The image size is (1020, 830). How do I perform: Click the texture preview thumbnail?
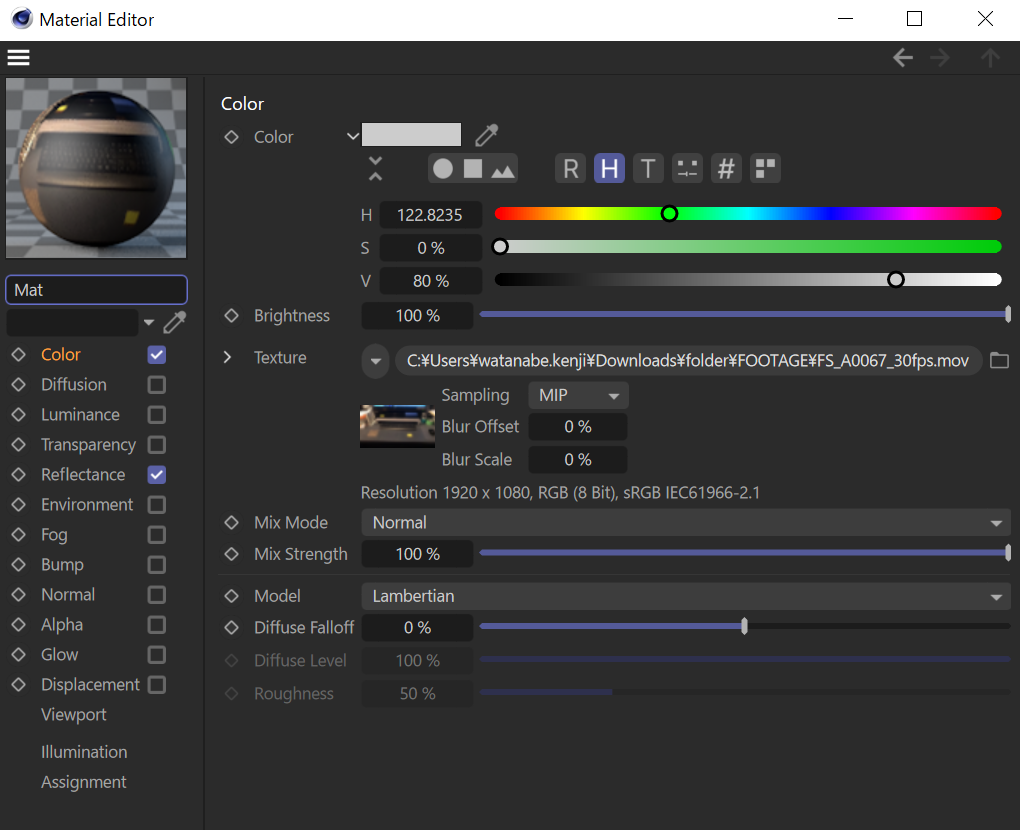pyautogui.click(x=397, y=425)
